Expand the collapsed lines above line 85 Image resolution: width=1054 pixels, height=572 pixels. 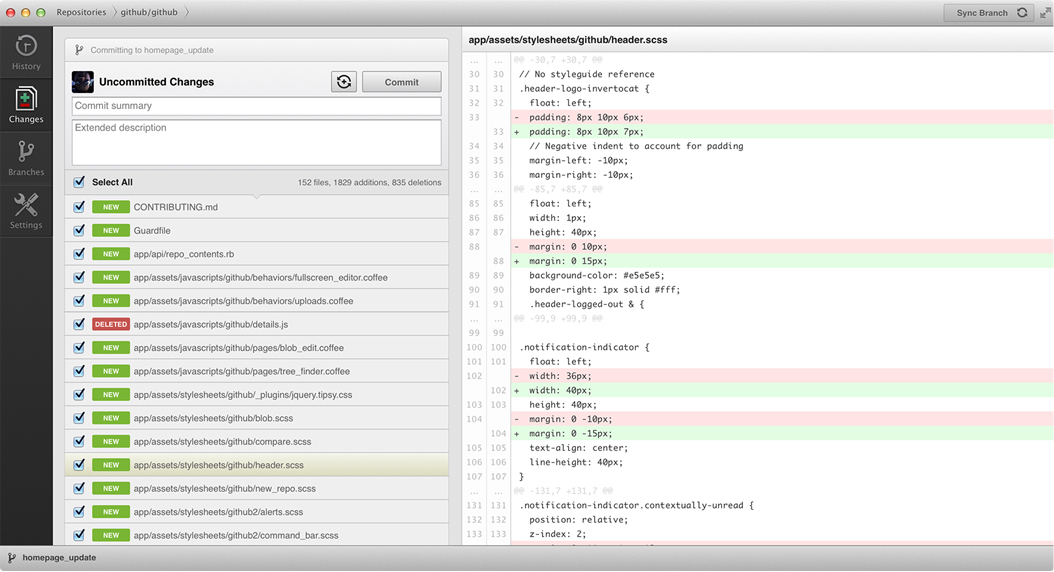pos(557,189)
